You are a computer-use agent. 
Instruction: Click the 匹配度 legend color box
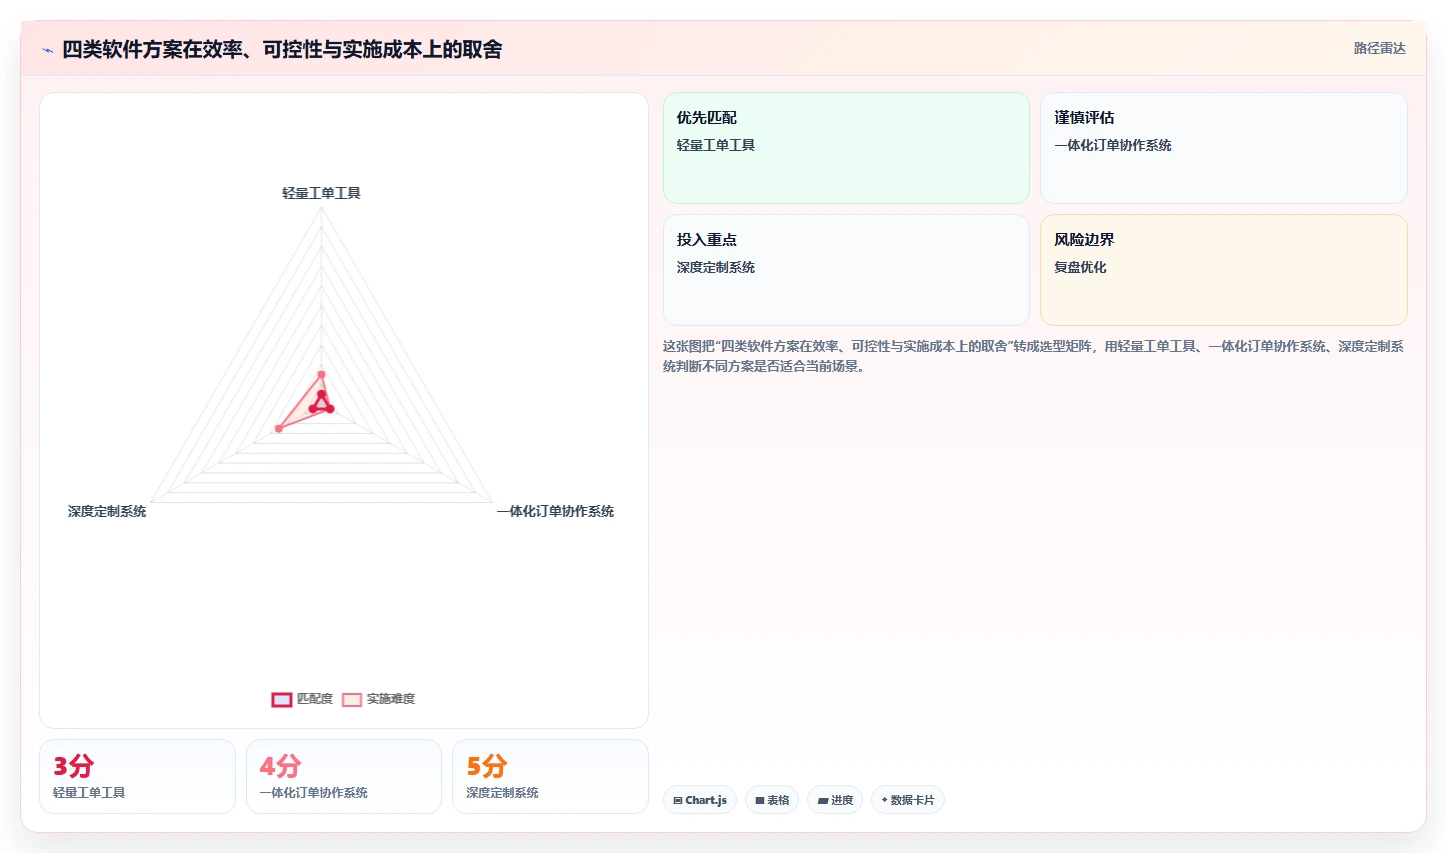pyautogui.click(x=281, y=700)
